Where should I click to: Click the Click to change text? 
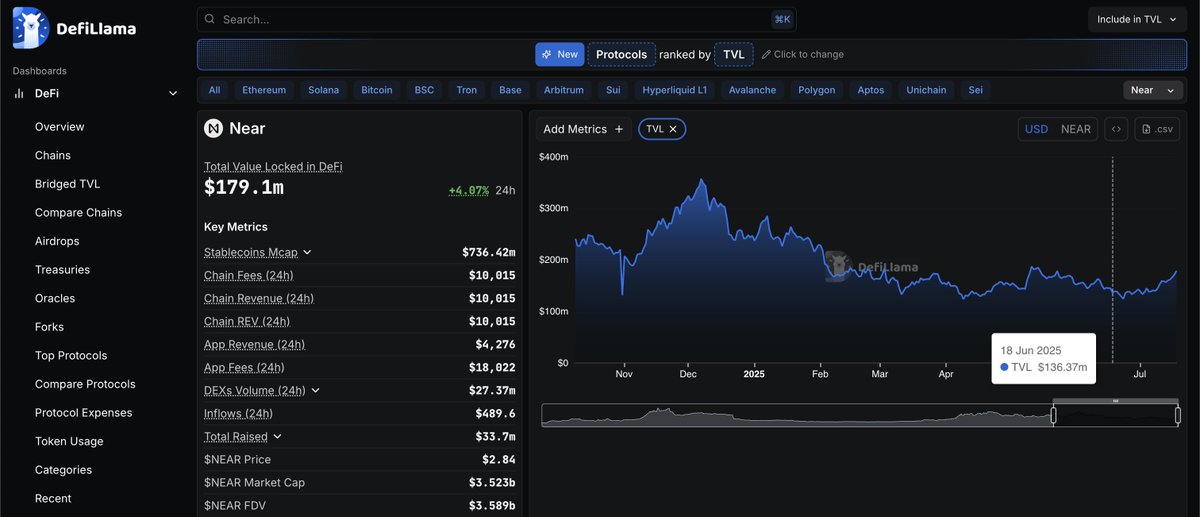tap(809, 54)
